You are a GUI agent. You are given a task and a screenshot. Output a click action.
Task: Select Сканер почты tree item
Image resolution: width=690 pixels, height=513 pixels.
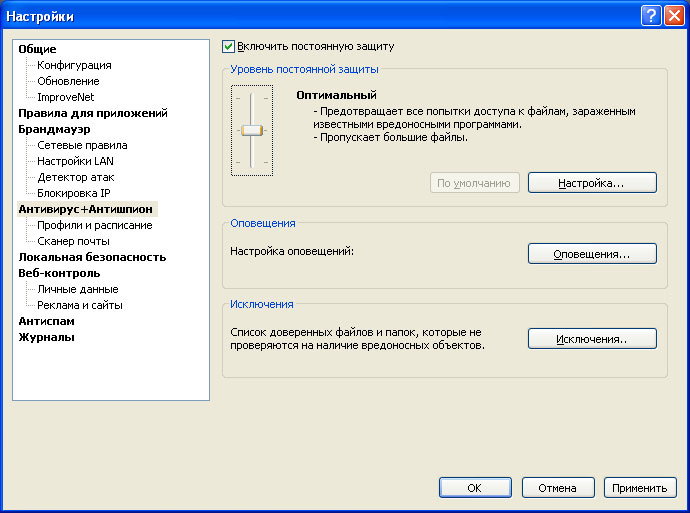[73, 241]
